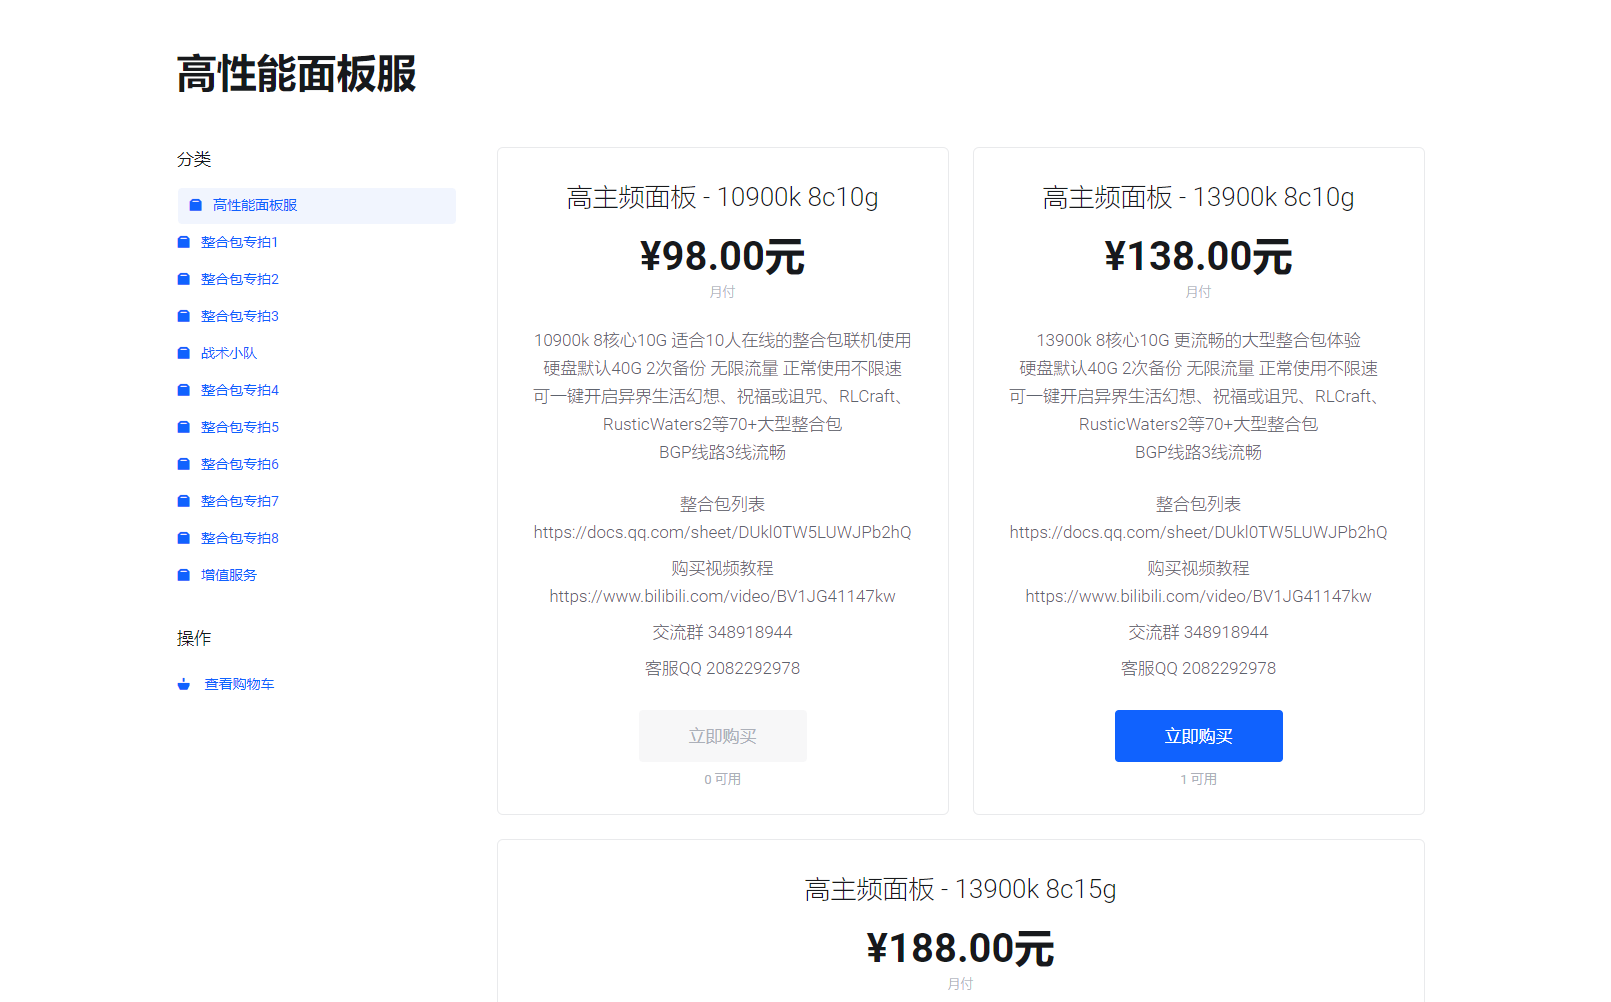The image size is (1611, 1002).
Task: Click the folder icon next to 整合包专拍5
Action: click(184, 427)
